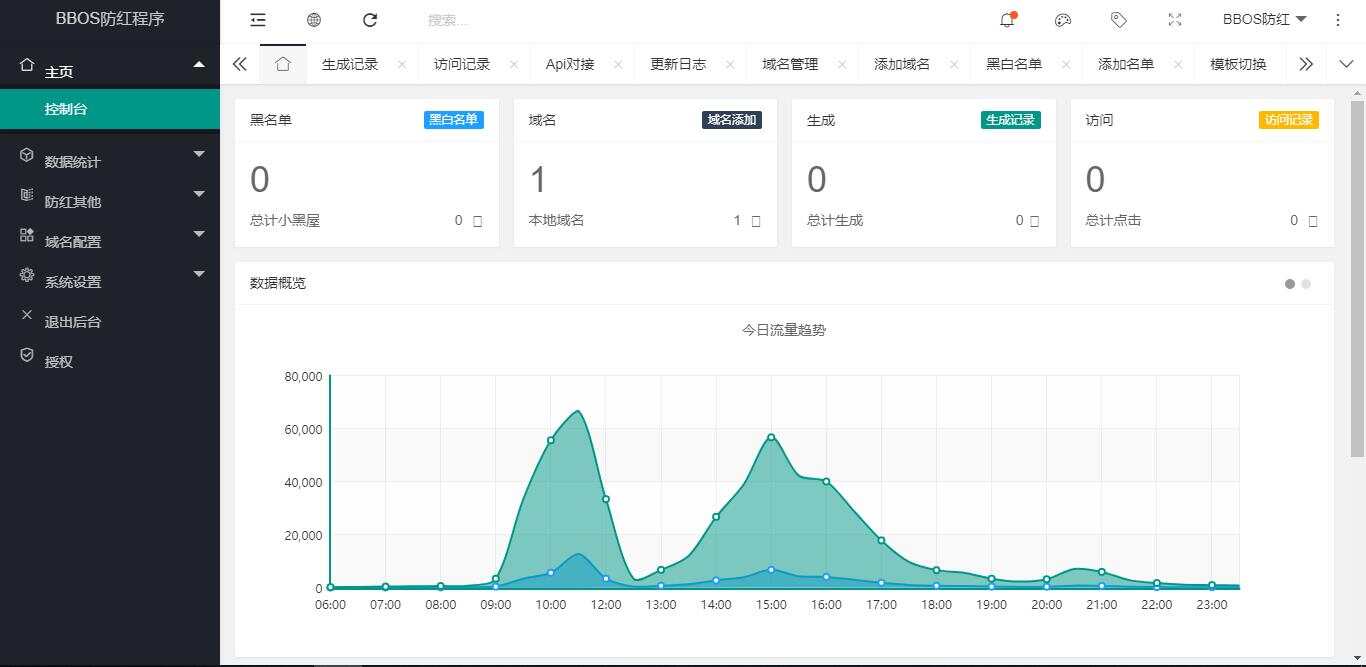Image resolution: width=1366 pixels, height=667 pixels.
Task: Click the home icon tab
Action: (283, 63)
